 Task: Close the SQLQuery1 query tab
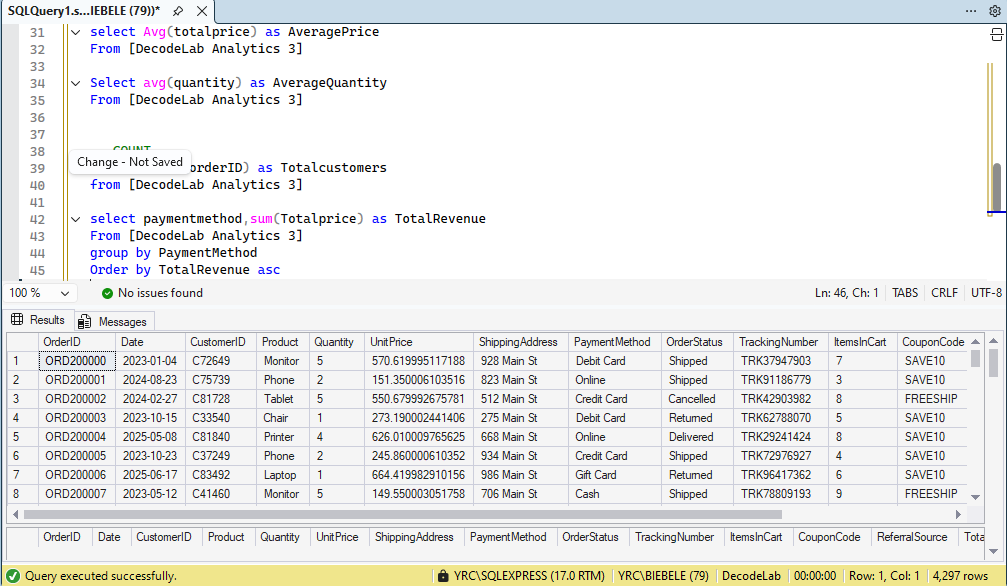(x=202, y=11)
